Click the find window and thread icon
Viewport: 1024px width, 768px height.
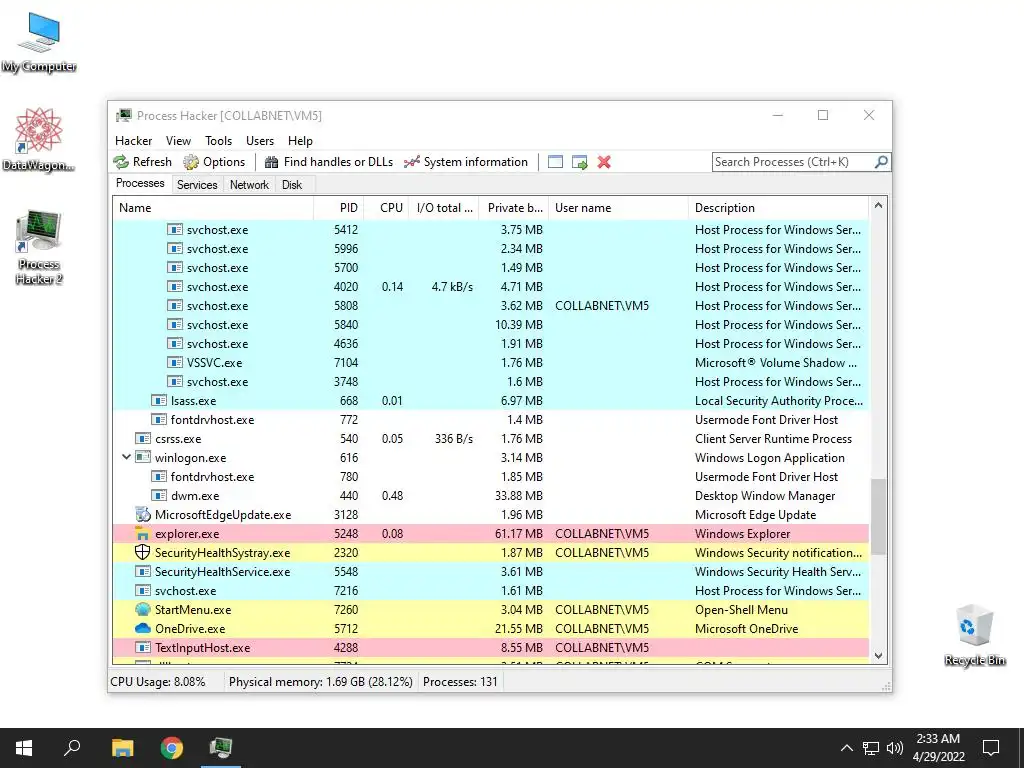(x=579, y=162)
